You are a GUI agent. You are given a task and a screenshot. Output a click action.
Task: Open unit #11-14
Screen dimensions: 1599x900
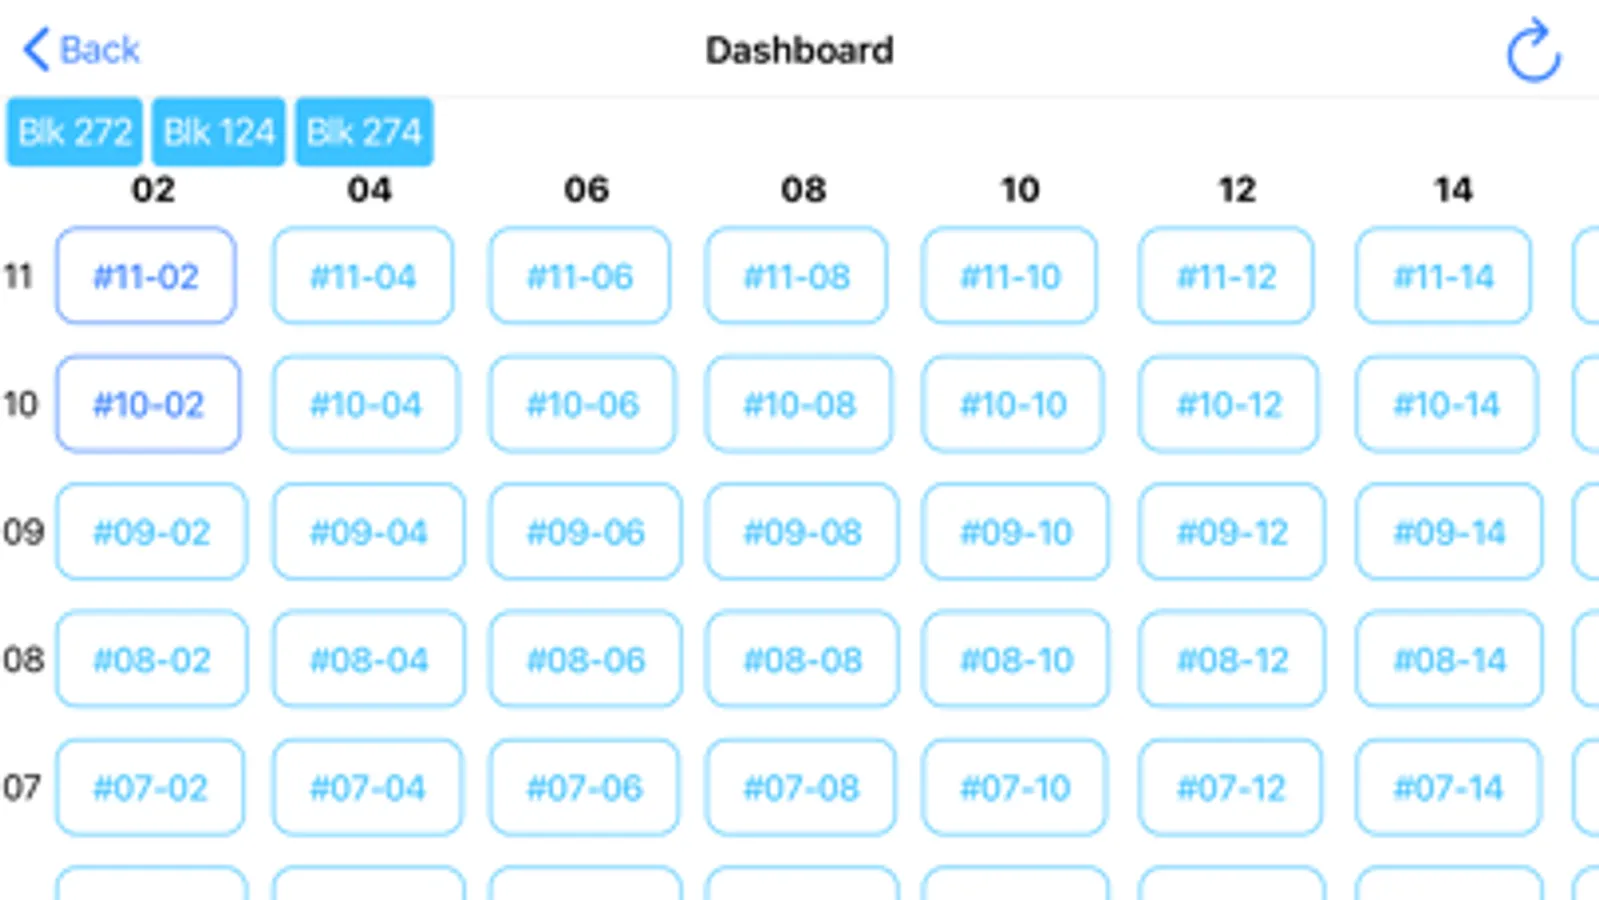coord(1443,276)
